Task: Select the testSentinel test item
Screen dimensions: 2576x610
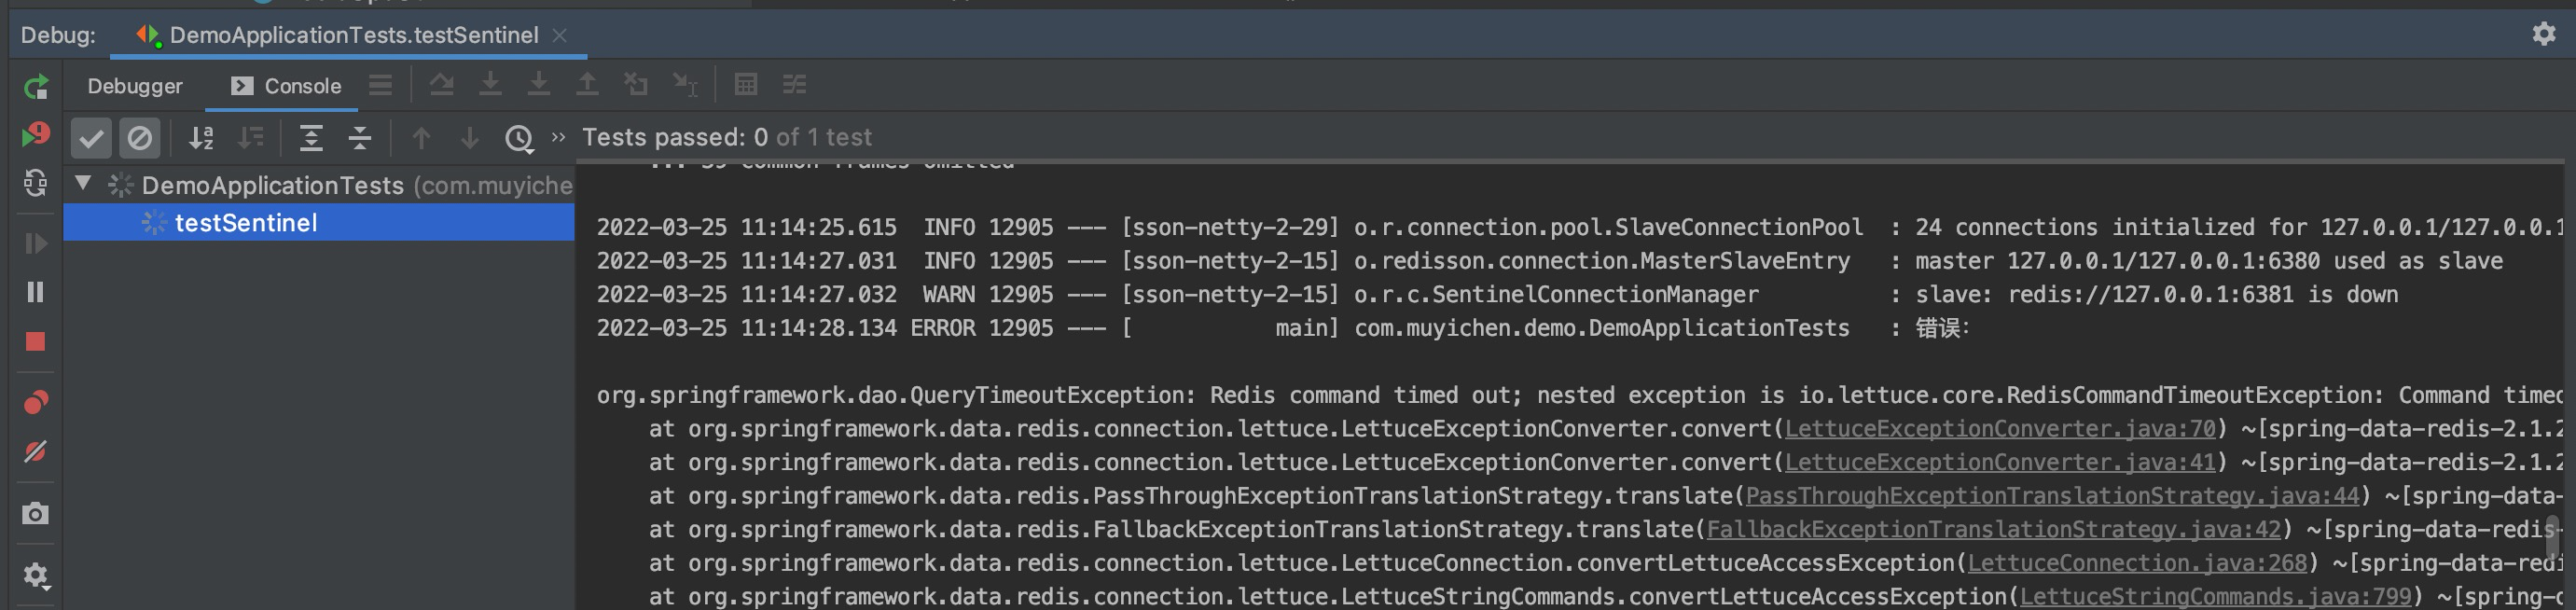Action: (x=319, y=222)
